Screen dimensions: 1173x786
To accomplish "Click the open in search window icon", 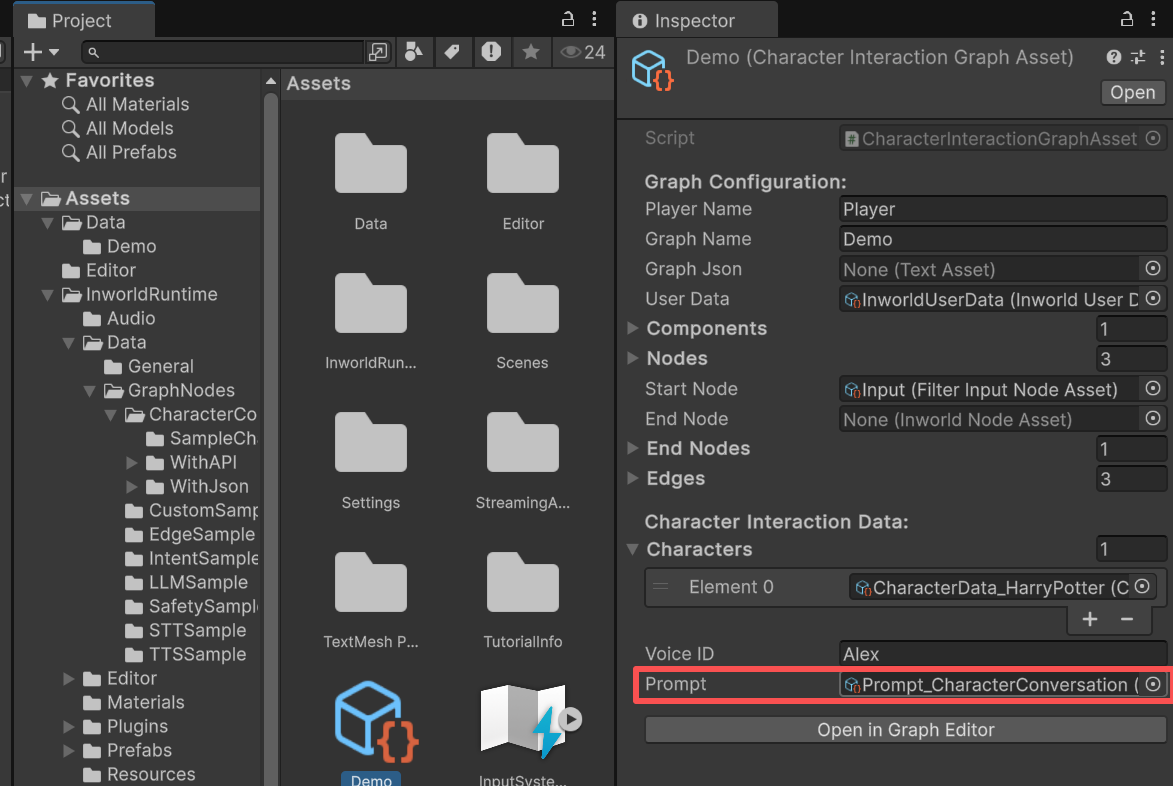I will [379, 52].
